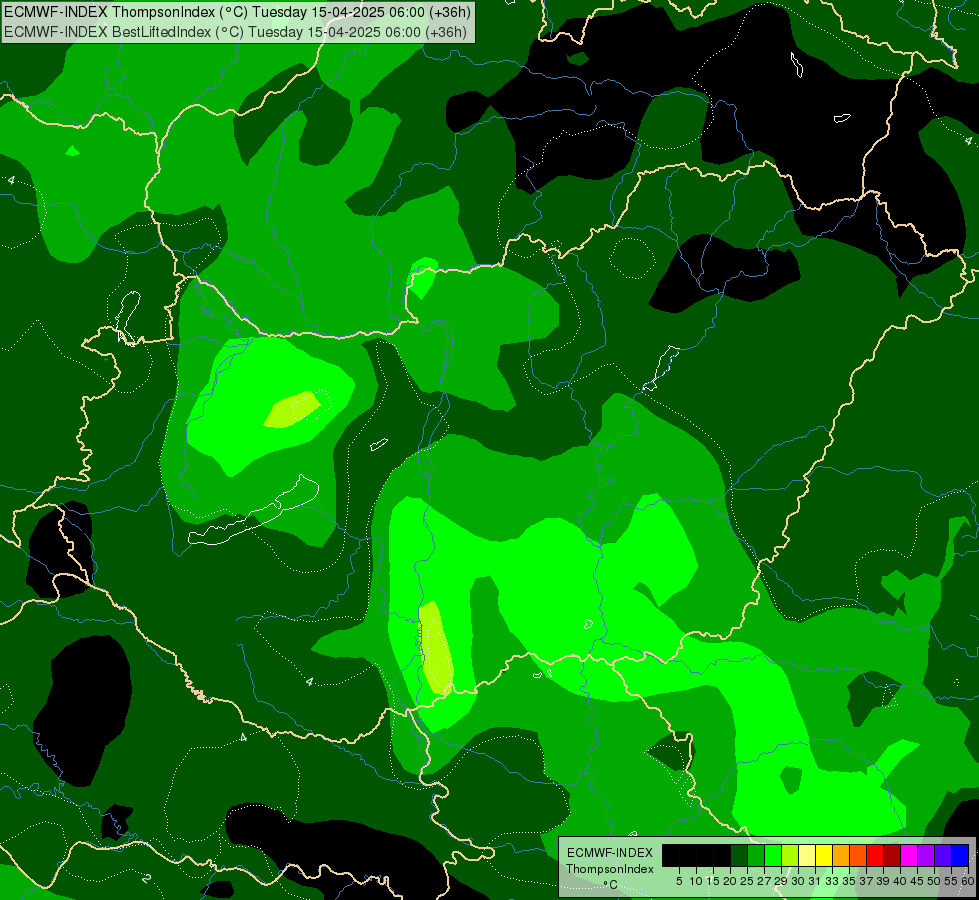Screen dimensions: 979x900
Task: Click the °C unit label in the legend
Action: (610, 884)
